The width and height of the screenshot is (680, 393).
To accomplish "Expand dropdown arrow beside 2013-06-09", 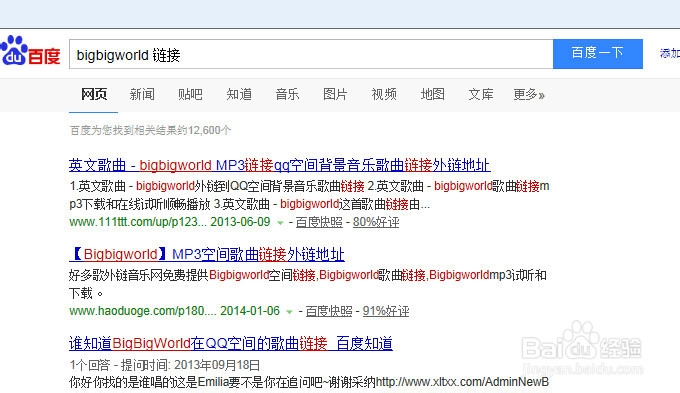I will point(280,223).
